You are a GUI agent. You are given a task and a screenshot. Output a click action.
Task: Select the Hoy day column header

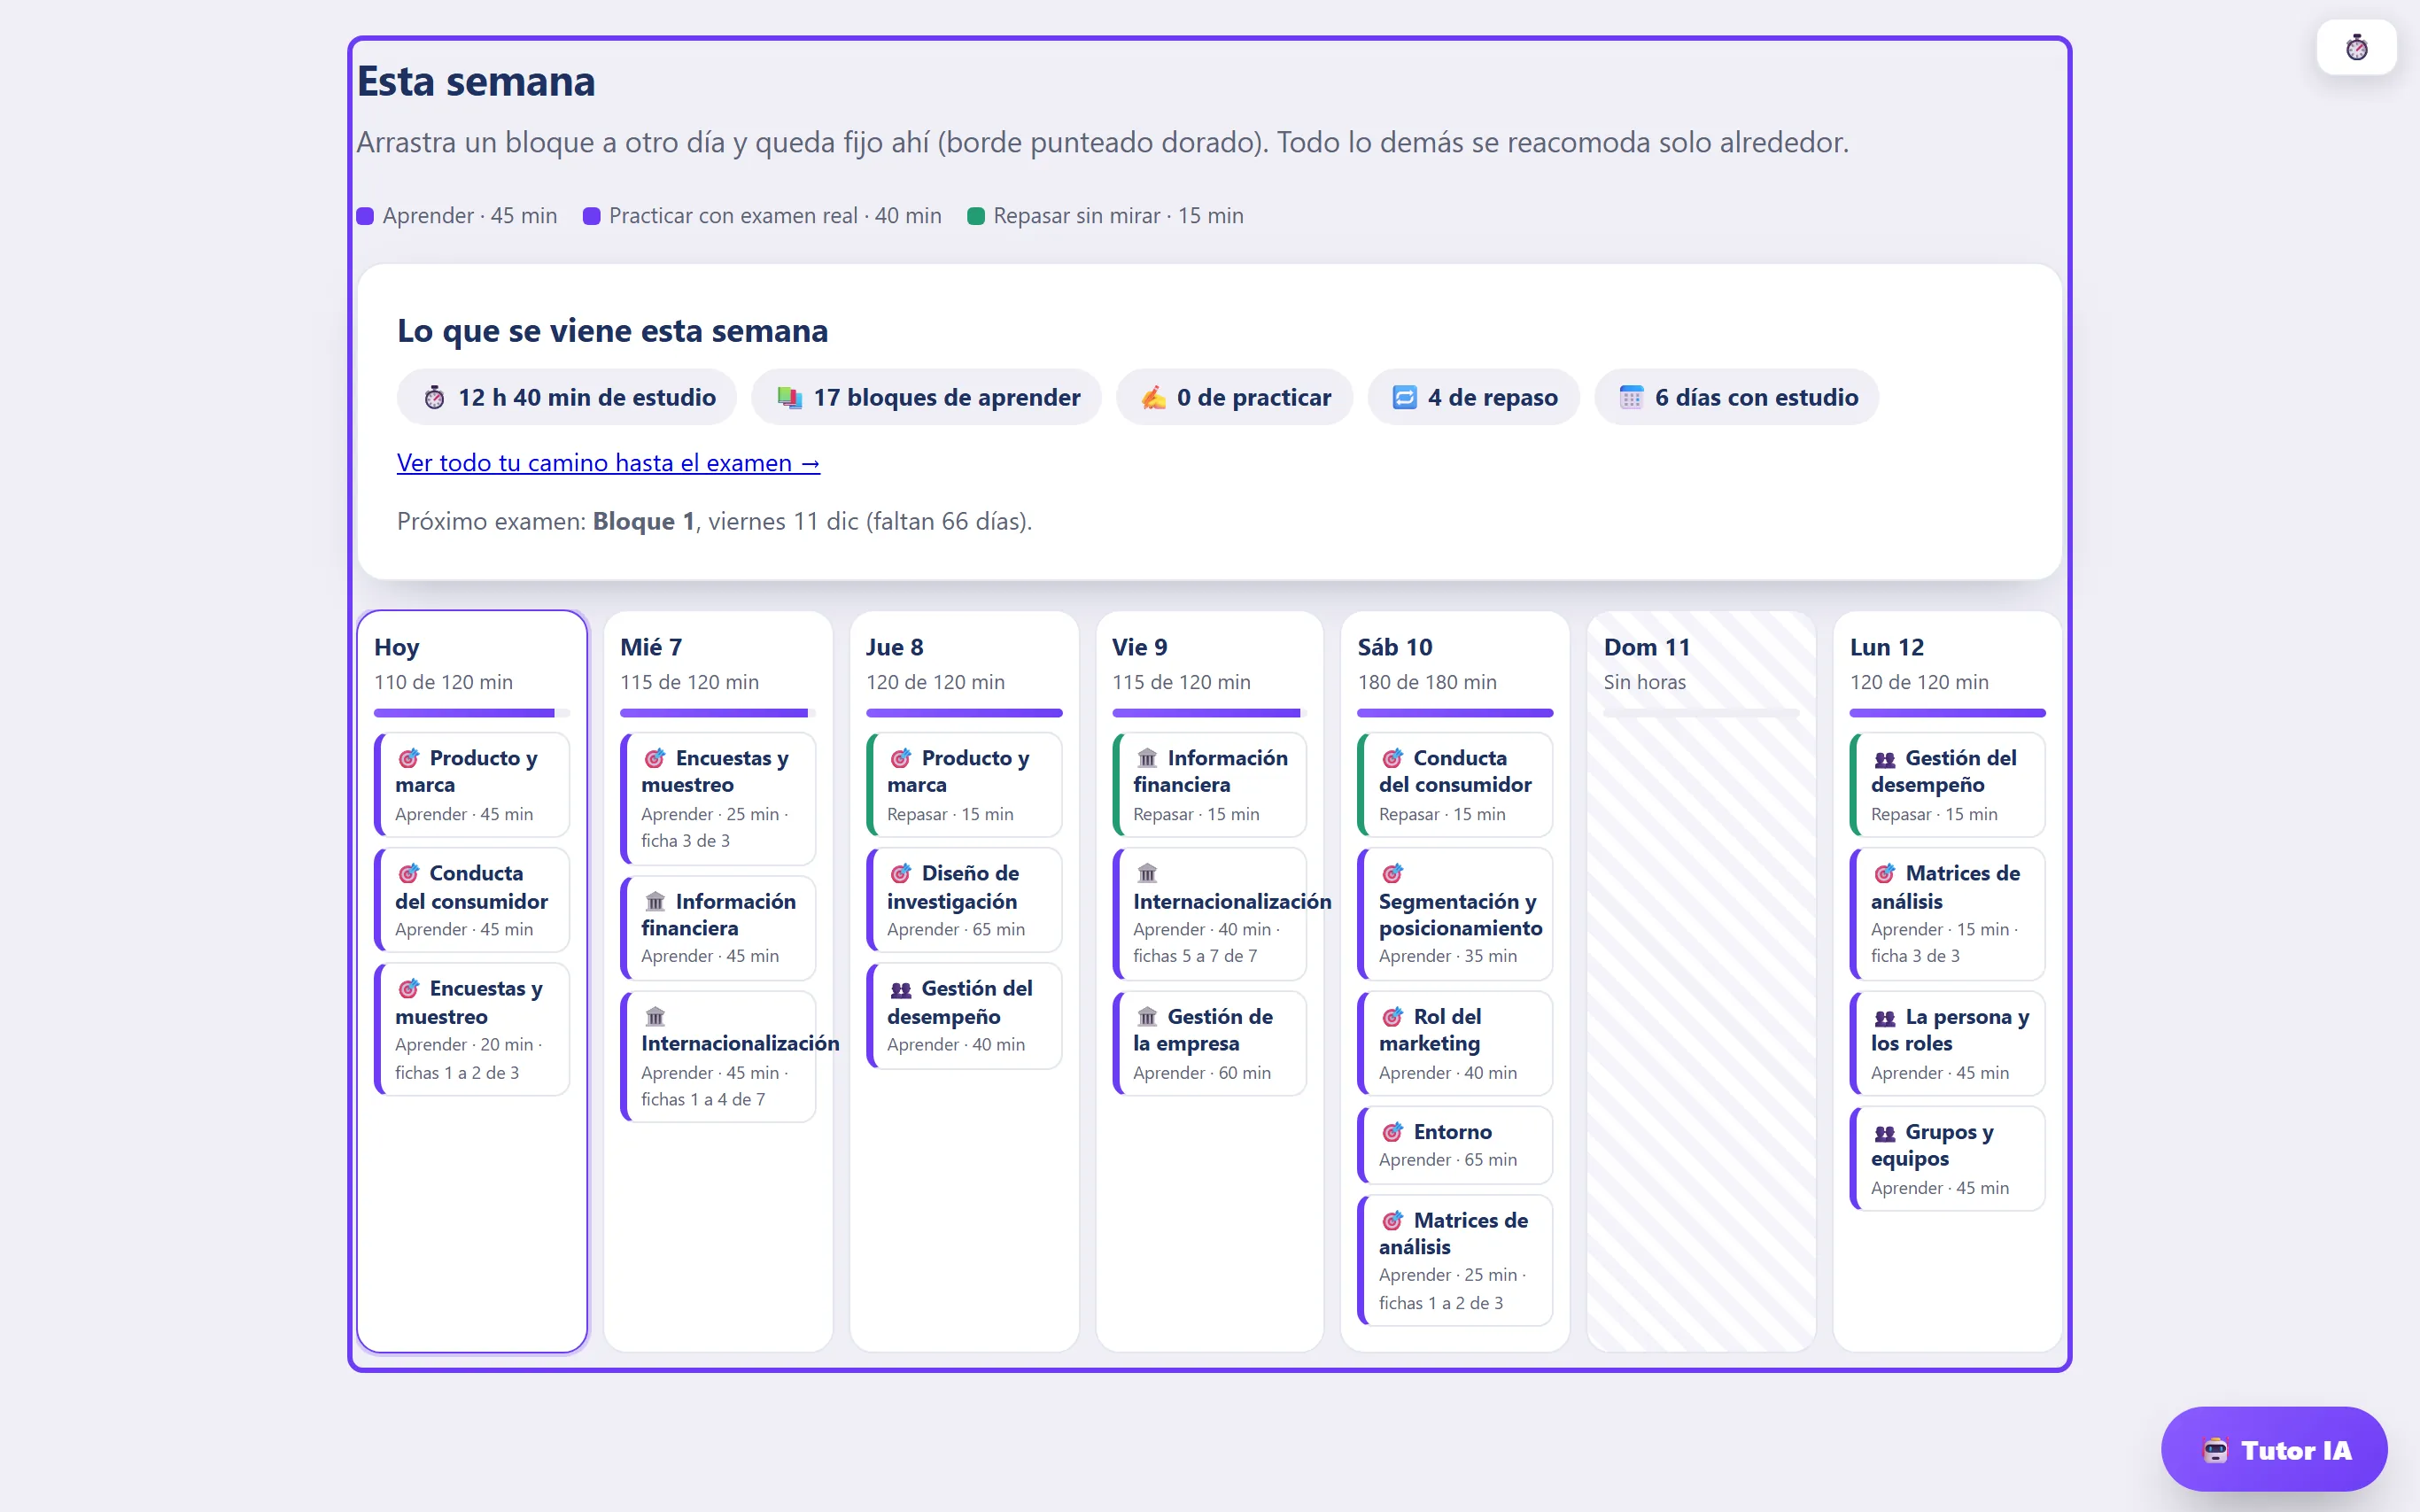click(397, 647)
